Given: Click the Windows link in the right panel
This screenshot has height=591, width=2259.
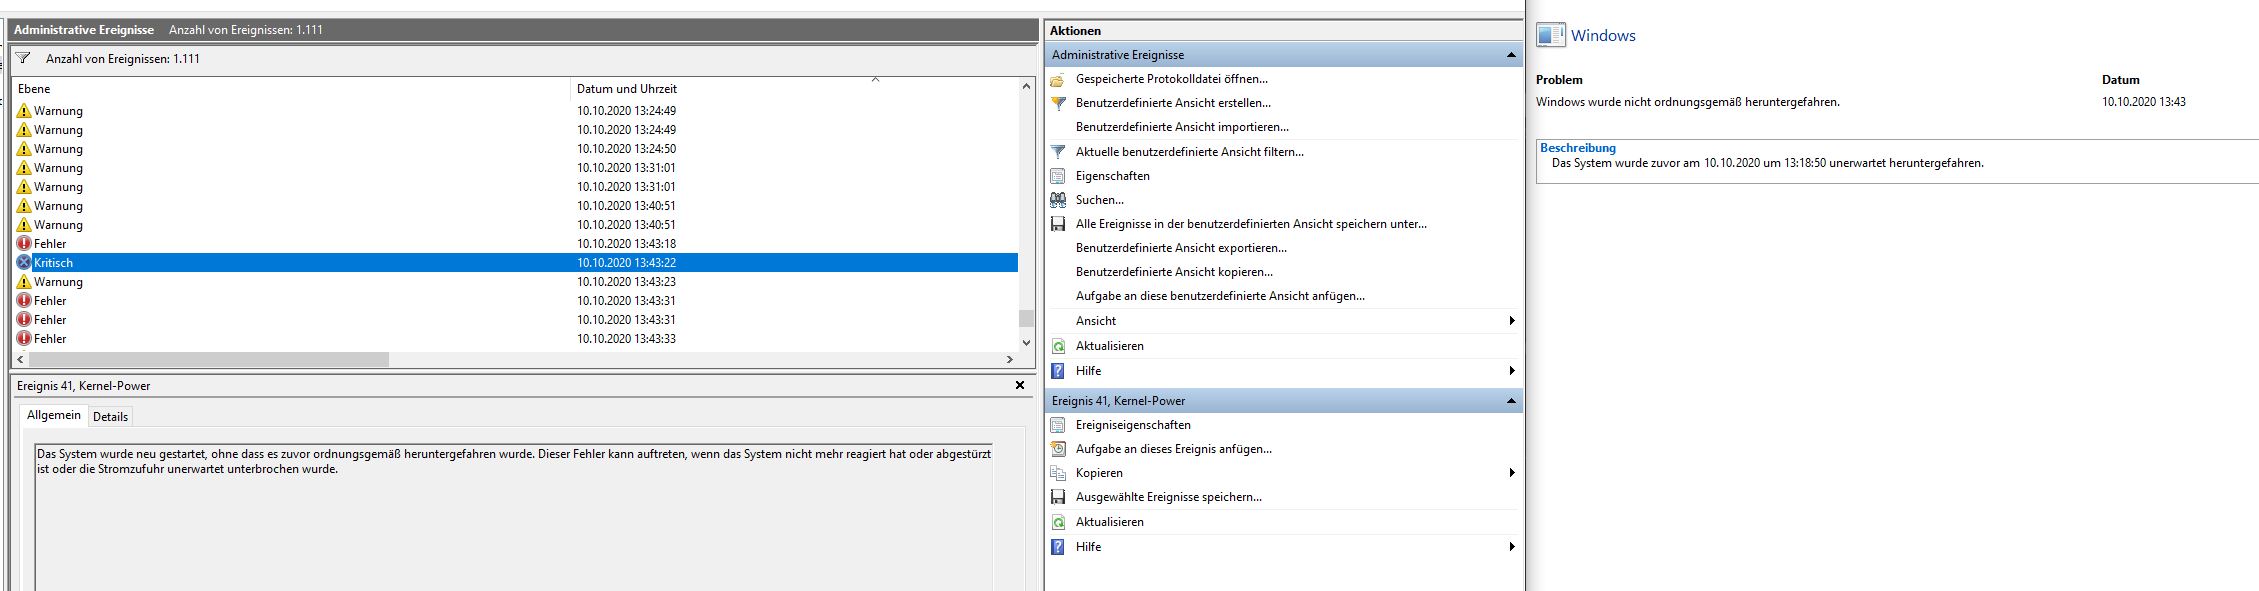Looking at the screenshot, I should pyautogui.click(x=1603, y=36).
